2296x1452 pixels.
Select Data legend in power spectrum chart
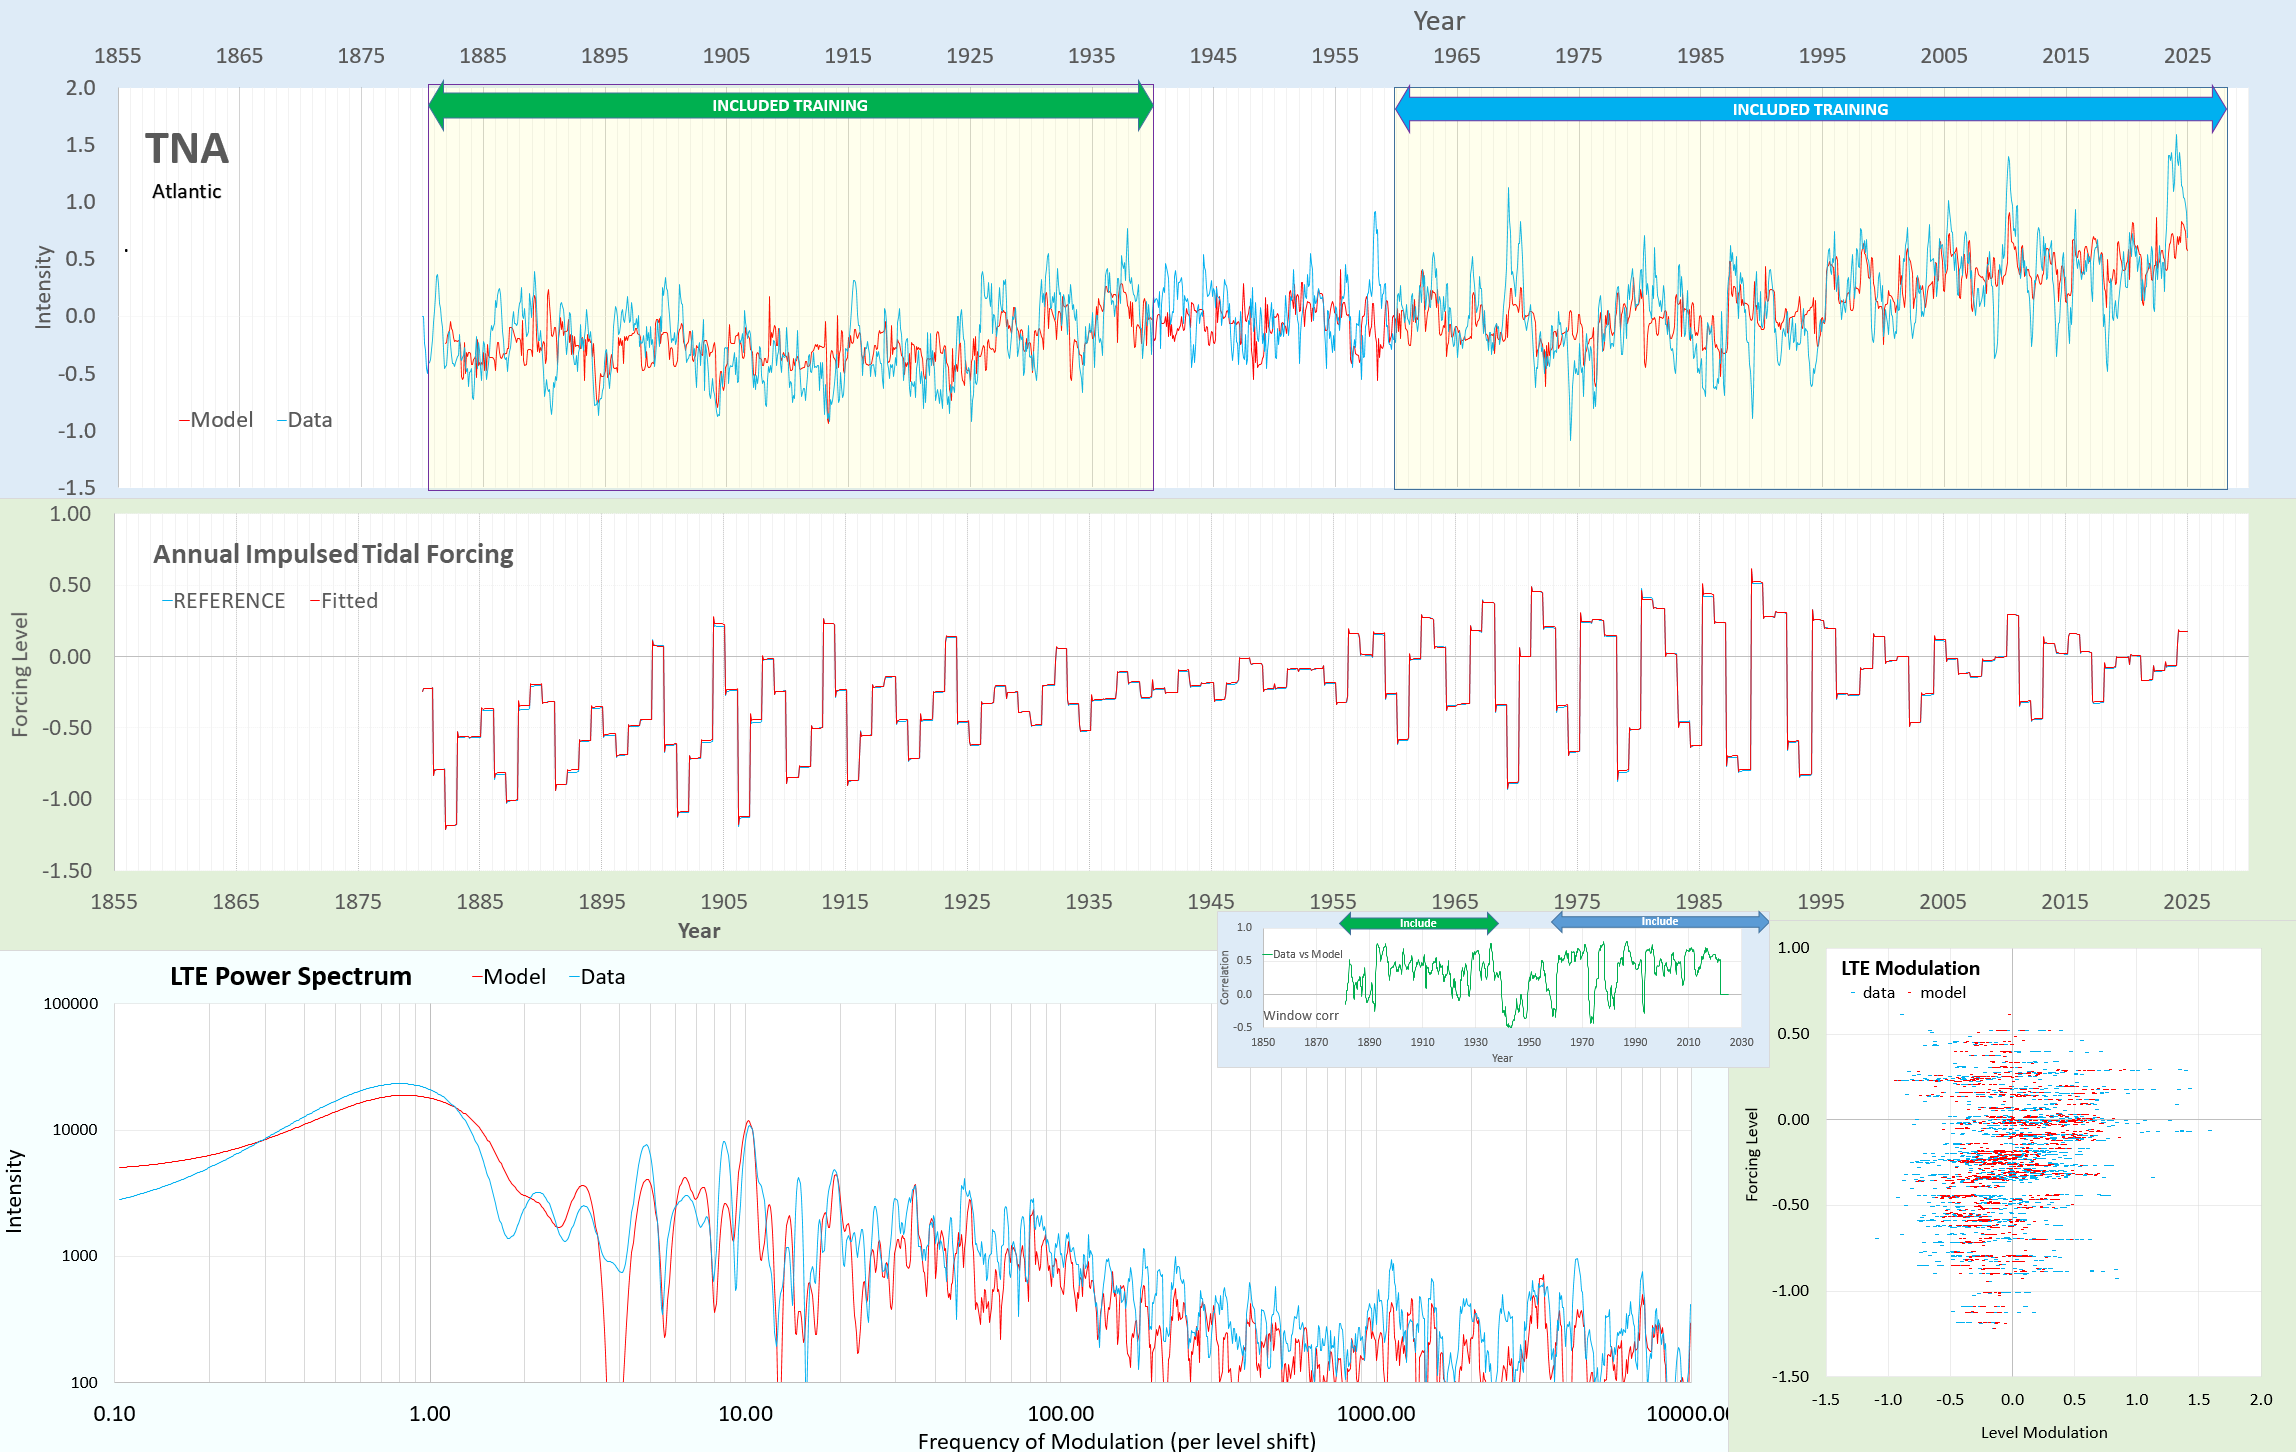(x=601, y=977)
